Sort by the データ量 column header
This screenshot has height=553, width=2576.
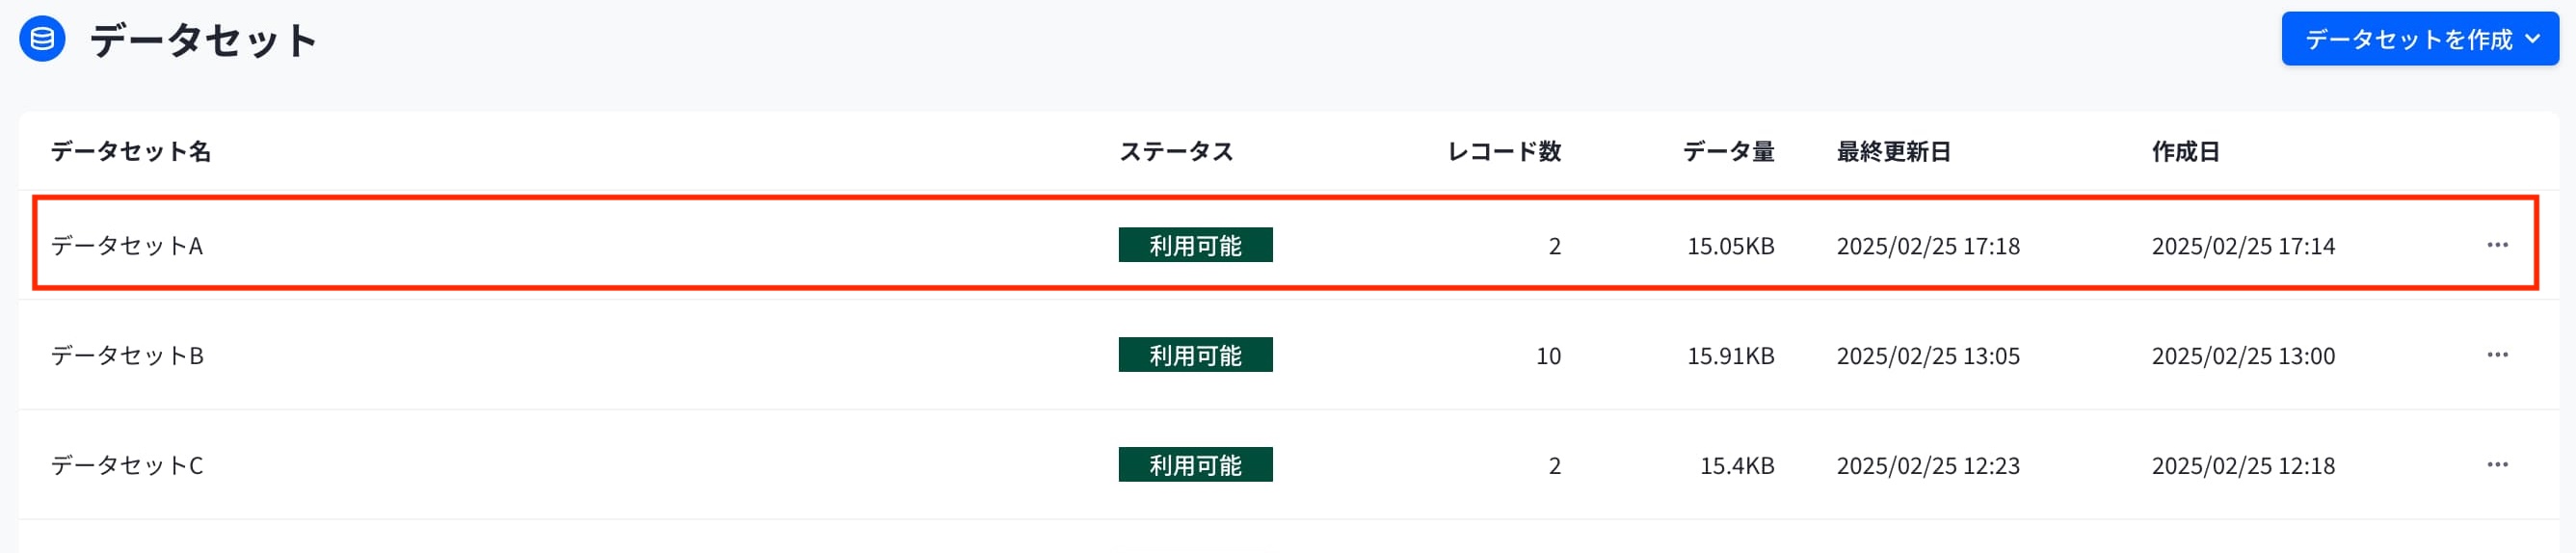coord(1728,152)
